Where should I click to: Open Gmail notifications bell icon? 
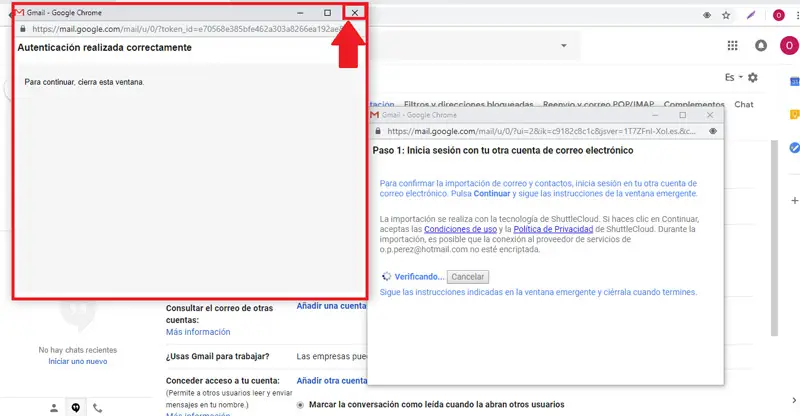click(761, 45)
